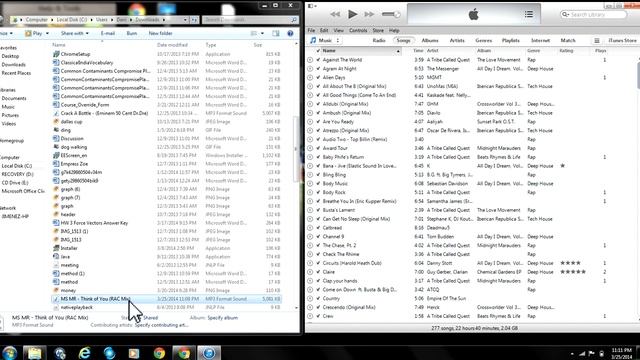Click the cloud icon beside Cartbread
Viewport: 640px width, 360px height.
310,228
